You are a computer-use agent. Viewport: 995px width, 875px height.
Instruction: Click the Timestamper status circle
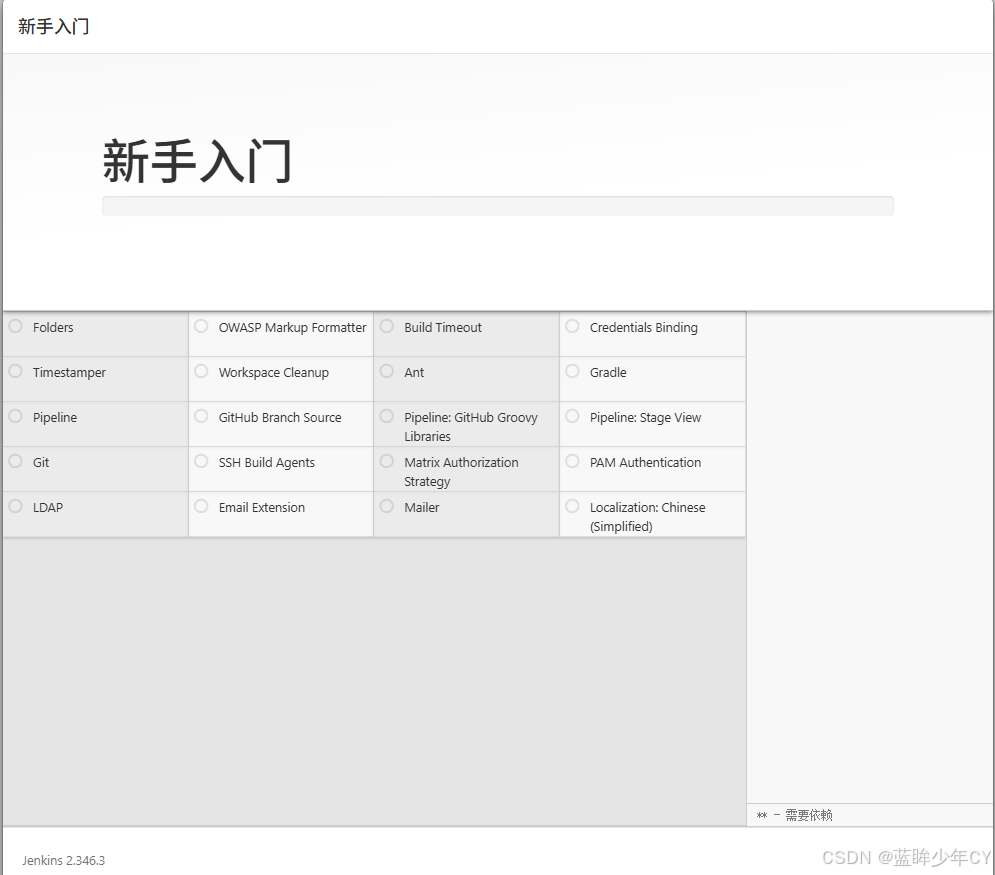tap(16, 371)
